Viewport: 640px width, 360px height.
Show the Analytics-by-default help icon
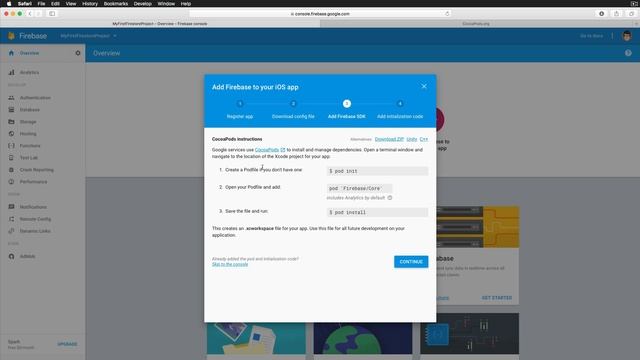tap(390, 198)
